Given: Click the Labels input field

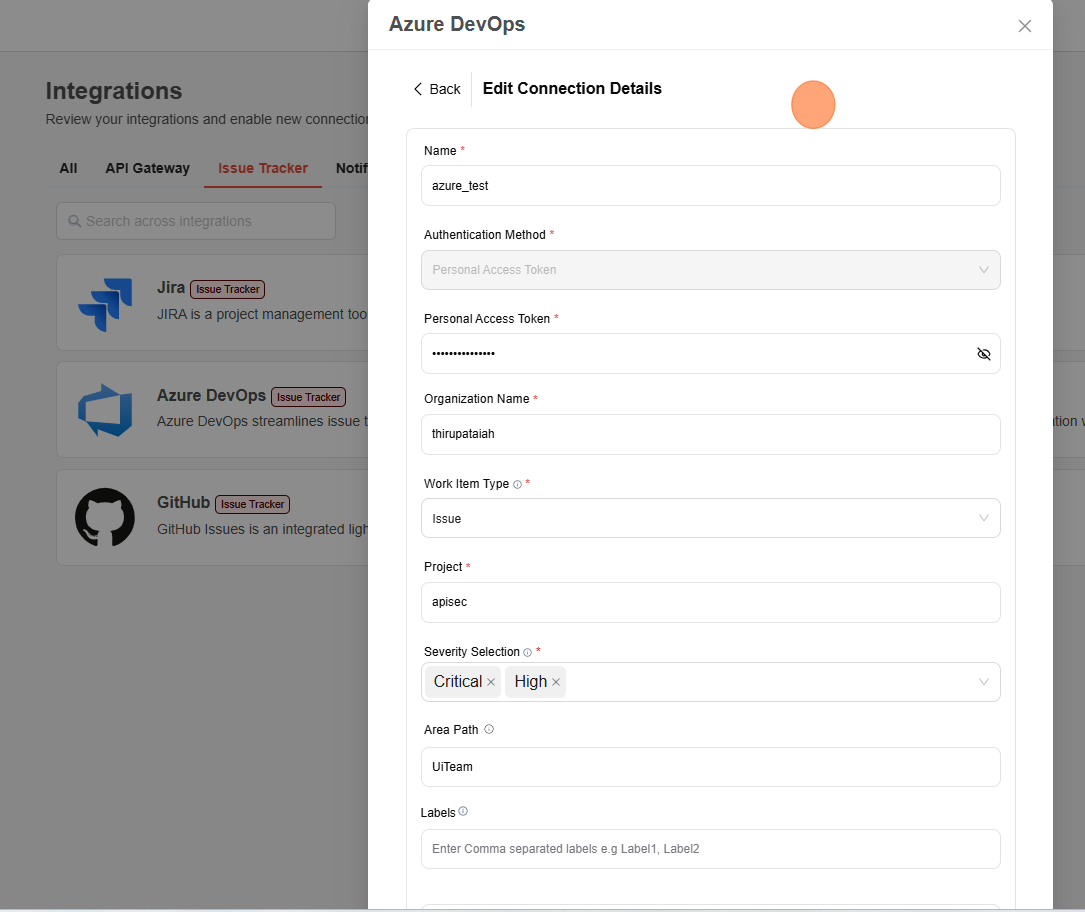Looking at the screenshot, I should click(x=710, y=849).
